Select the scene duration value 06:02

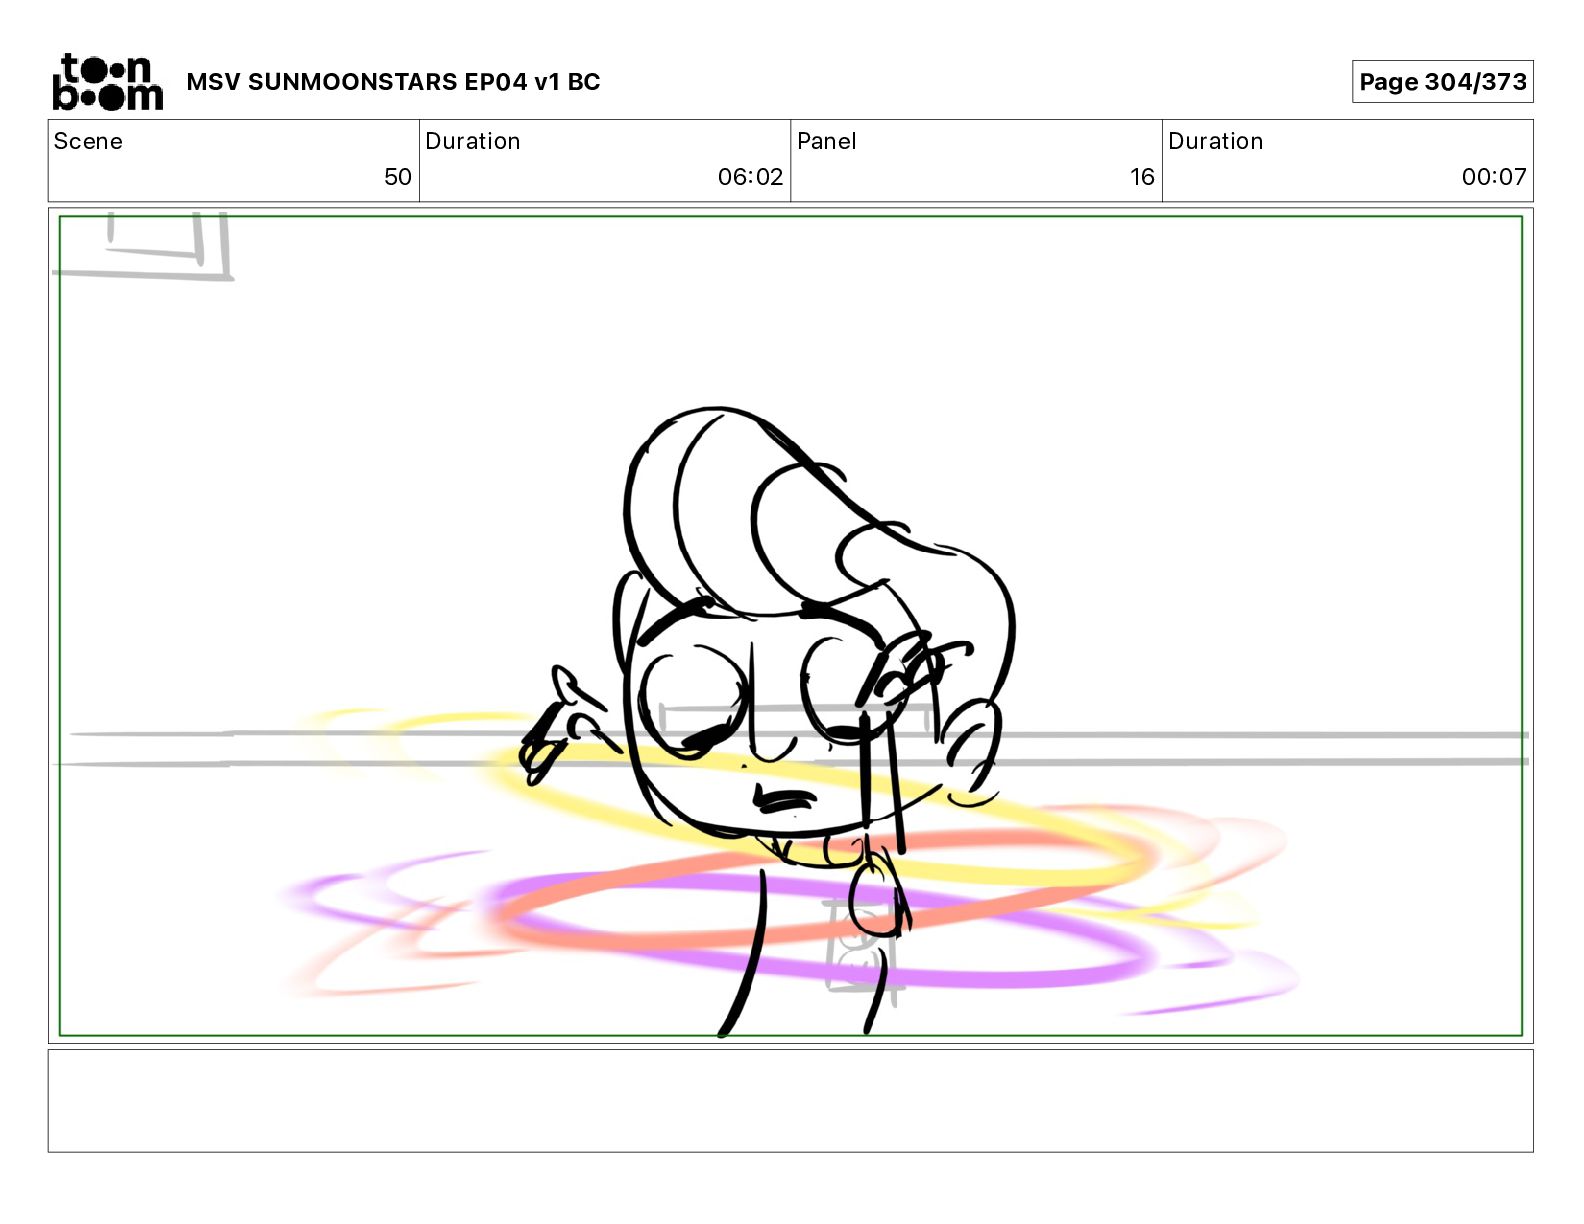750,177
